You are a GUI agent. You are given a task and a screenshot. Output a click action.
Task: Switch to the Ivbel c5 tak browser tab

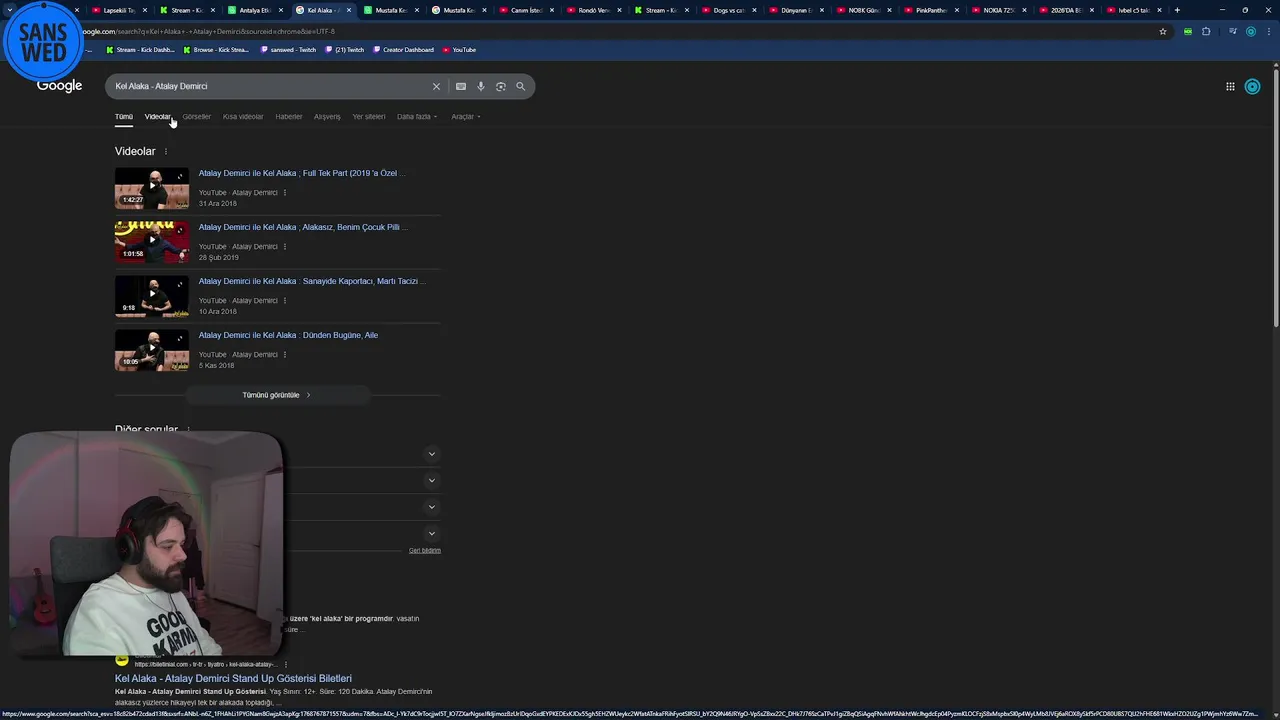(x=1134, y=10)
